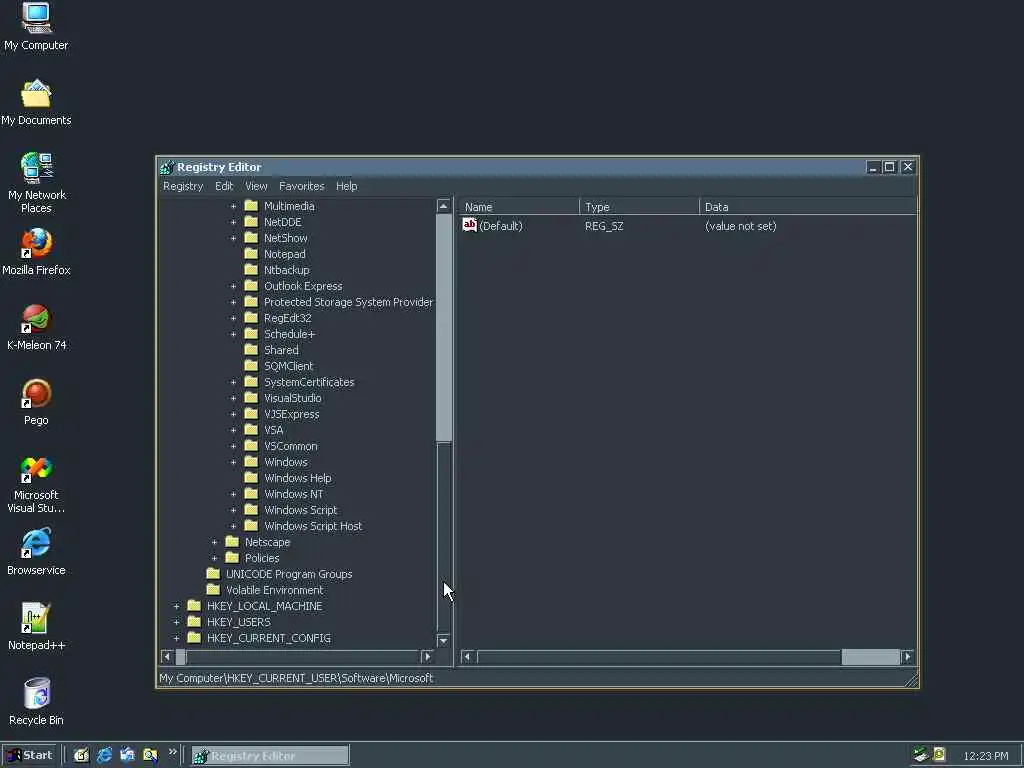Image resolution: width=1024 pixels, height=768 pixels.
Task: Click tree pane scroll down arrow
Action: [x=443, y=641]
